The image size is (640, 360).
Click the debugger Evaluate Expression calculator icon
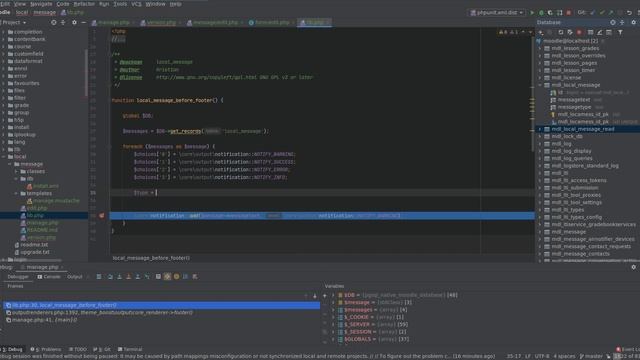pyautogui.click(x=158, y=277)
